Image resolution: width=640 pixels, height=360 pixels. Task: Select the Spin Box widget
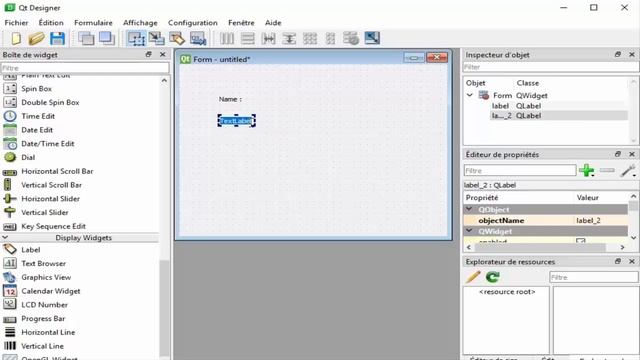37,89
